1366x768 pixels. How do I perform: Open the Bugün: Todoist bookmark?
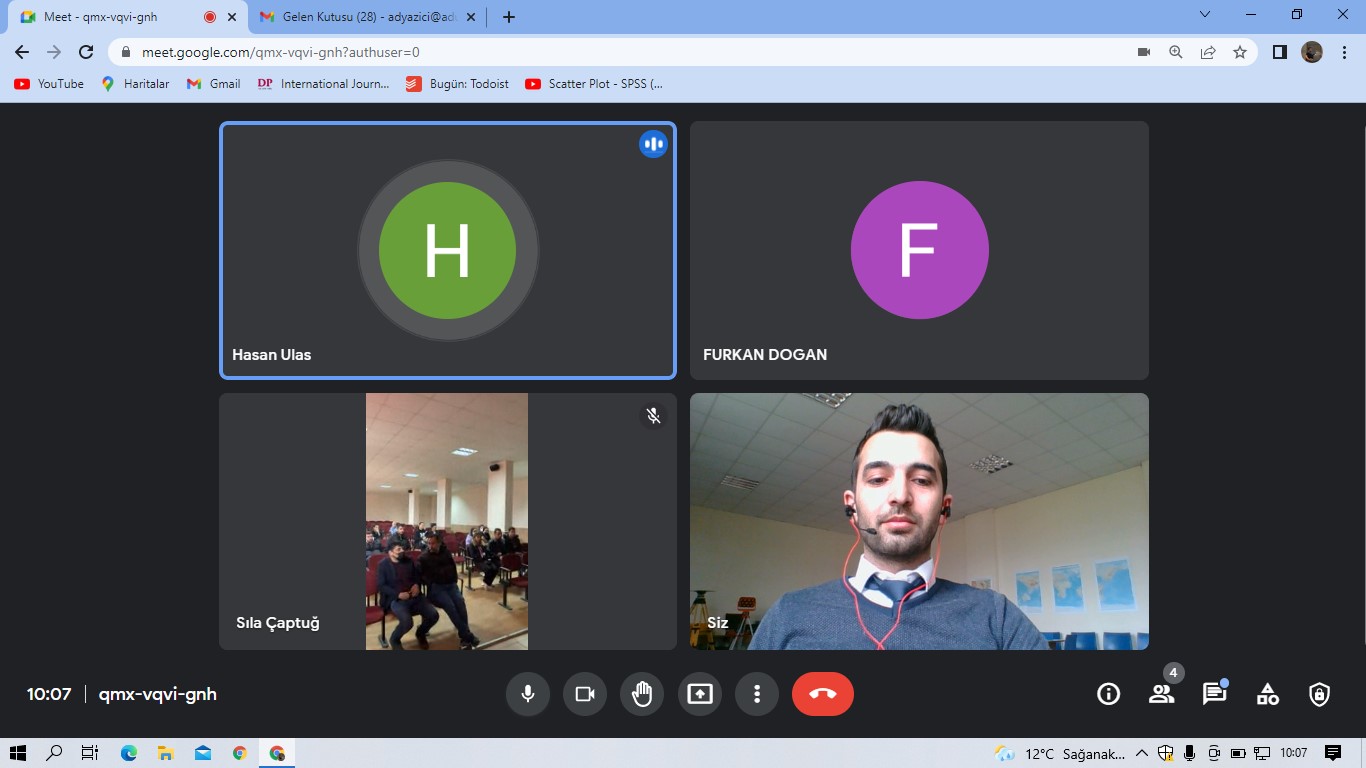pyautogui.click(x=458, y=84)
